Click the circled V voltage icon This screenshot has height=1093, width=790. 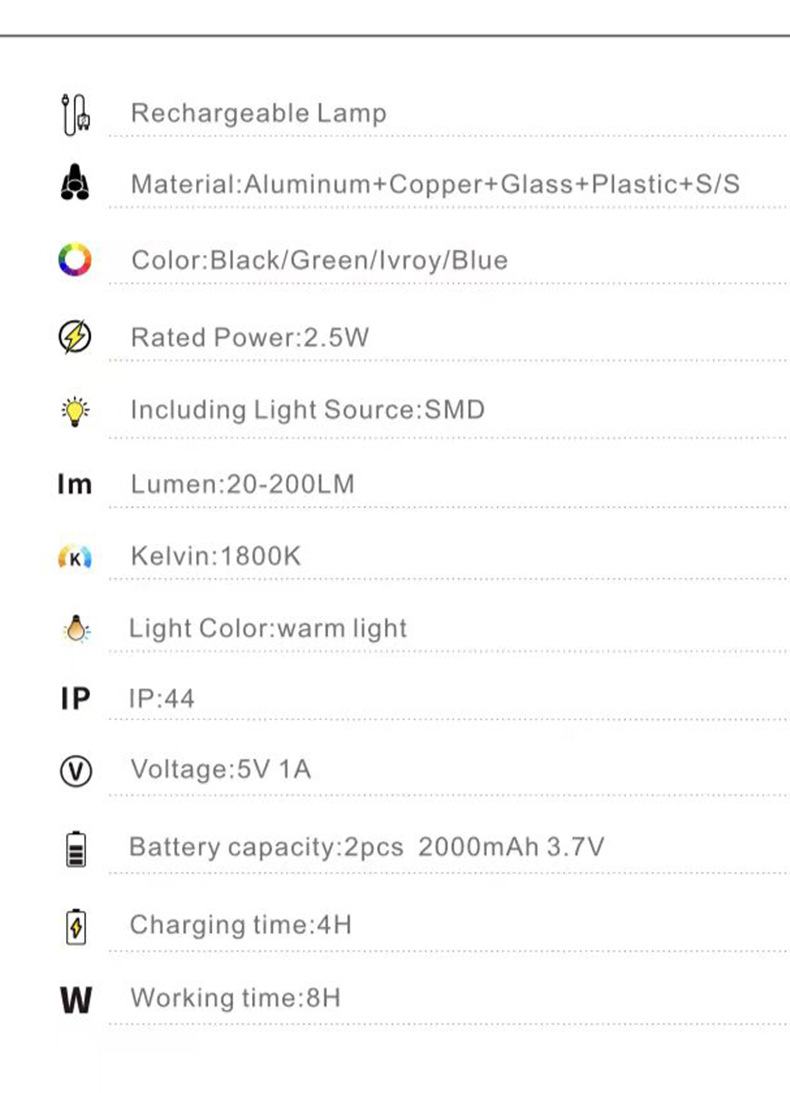point(75,771)
